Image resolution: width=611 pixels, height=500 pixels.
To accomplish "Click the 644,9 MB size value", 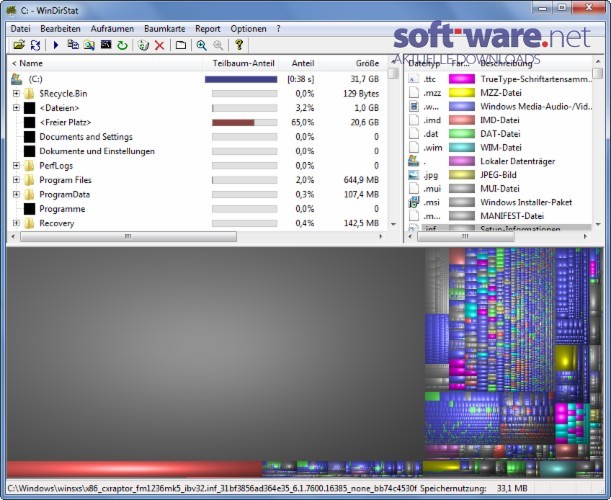I will click(361, 180).
